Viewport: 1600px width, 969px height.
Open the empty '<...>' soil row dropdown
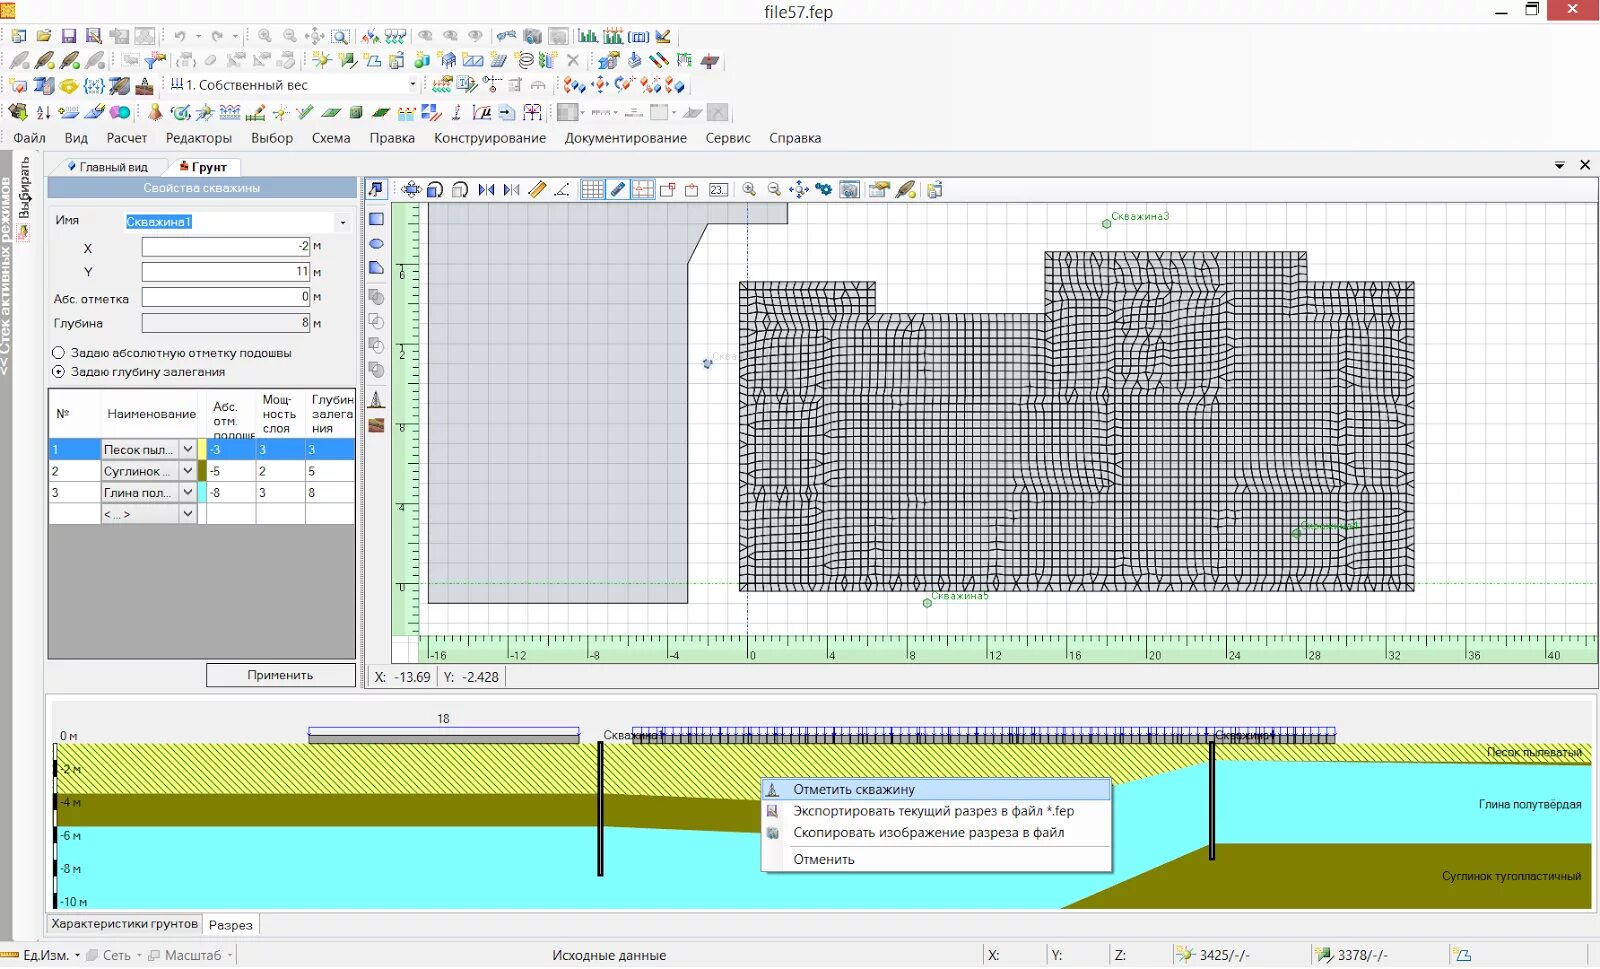187,514
